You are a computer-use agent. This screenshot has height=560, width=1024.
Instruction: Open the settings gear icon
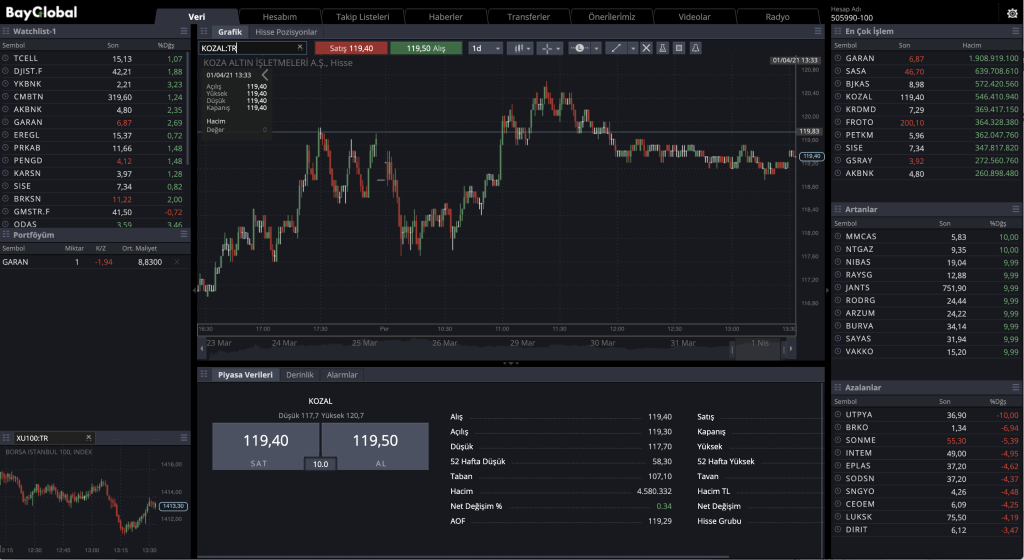coord(1010,12)
